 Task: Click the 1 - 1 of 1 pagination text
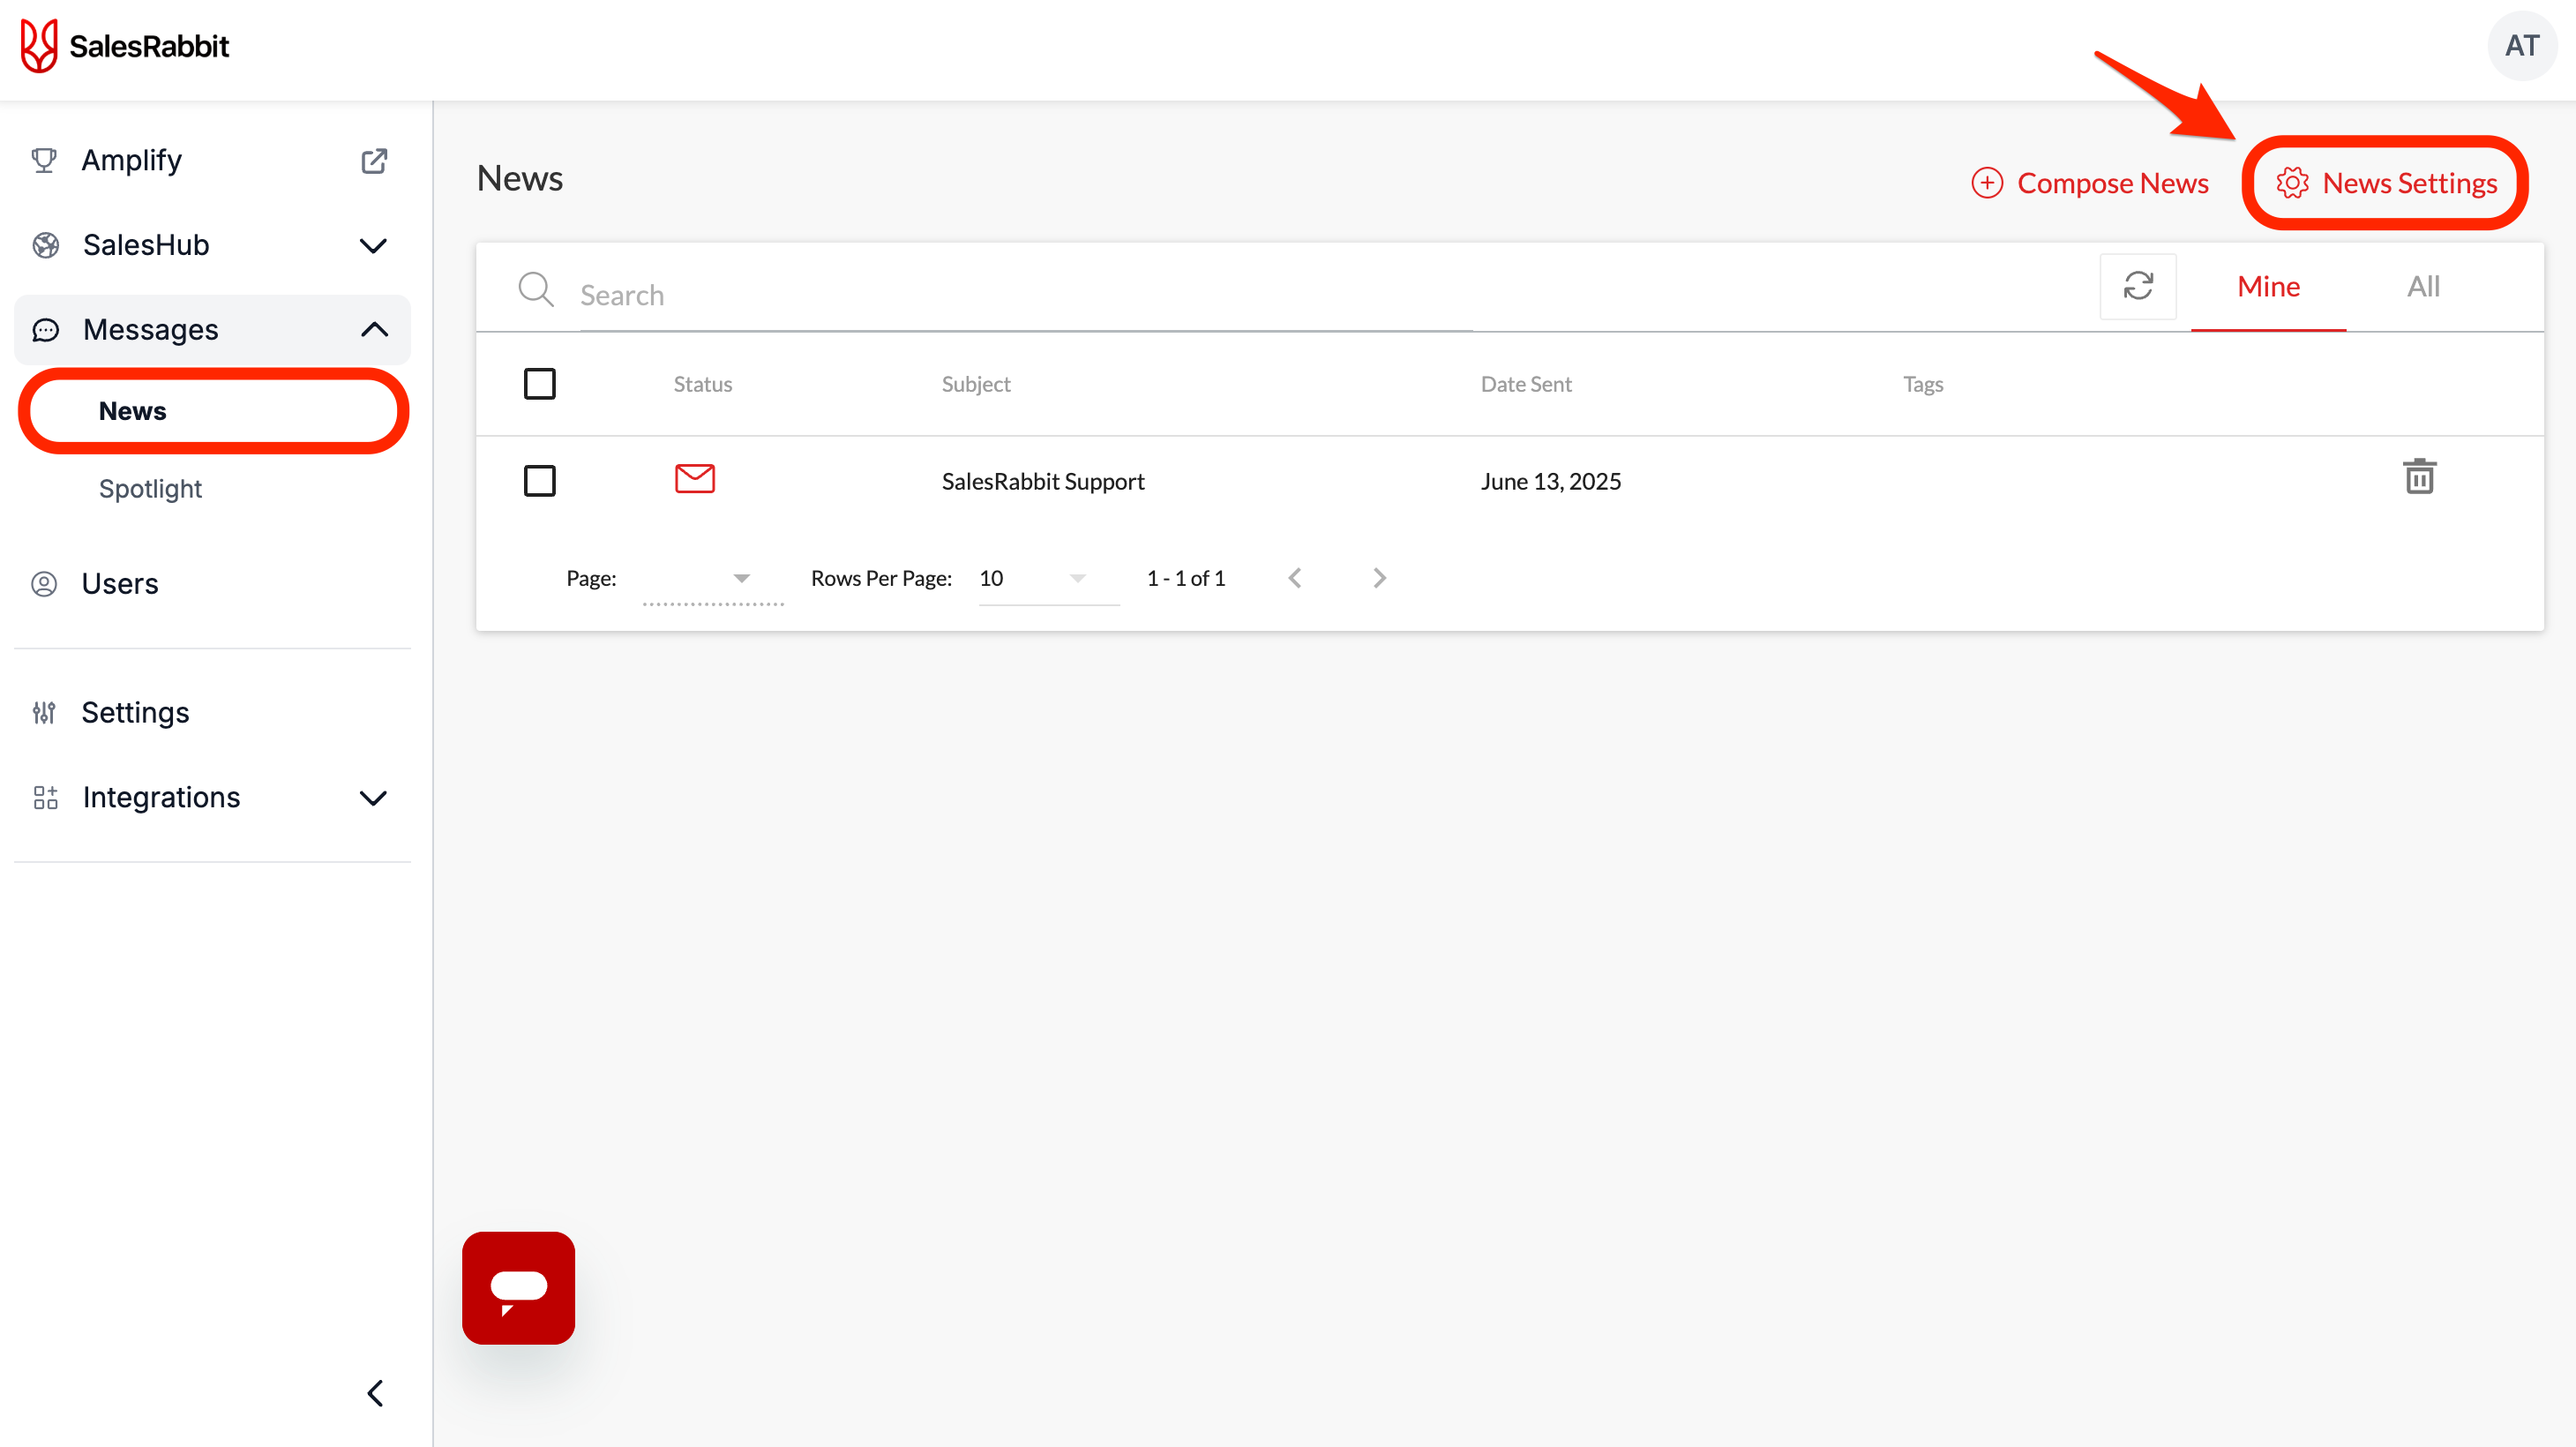(x=1186, y=578)
